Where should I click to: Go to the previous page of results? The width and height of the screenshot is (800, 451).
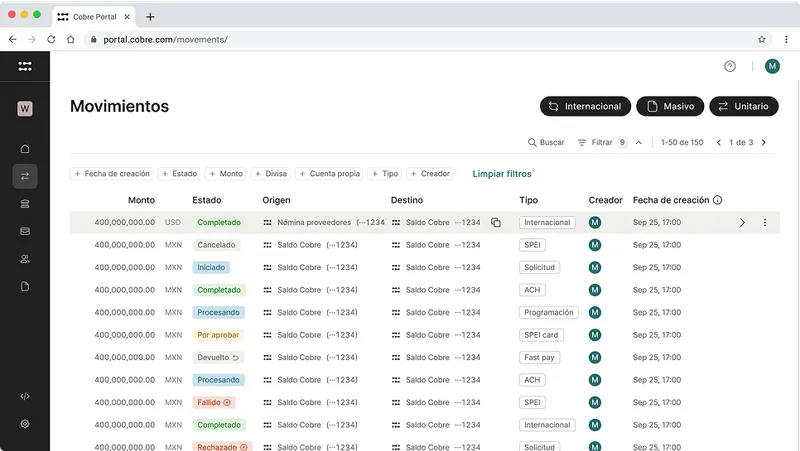[x=718, y=142]
